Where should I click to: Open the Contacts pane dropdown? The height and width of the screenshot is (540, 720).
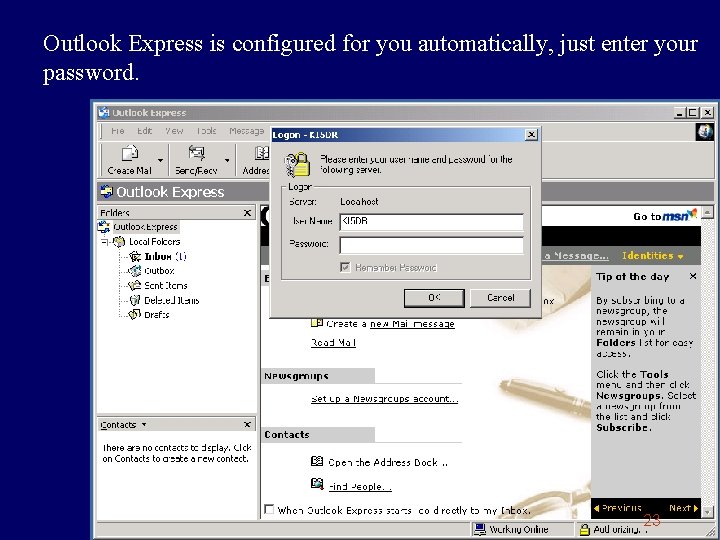click(x=144, y=425)
